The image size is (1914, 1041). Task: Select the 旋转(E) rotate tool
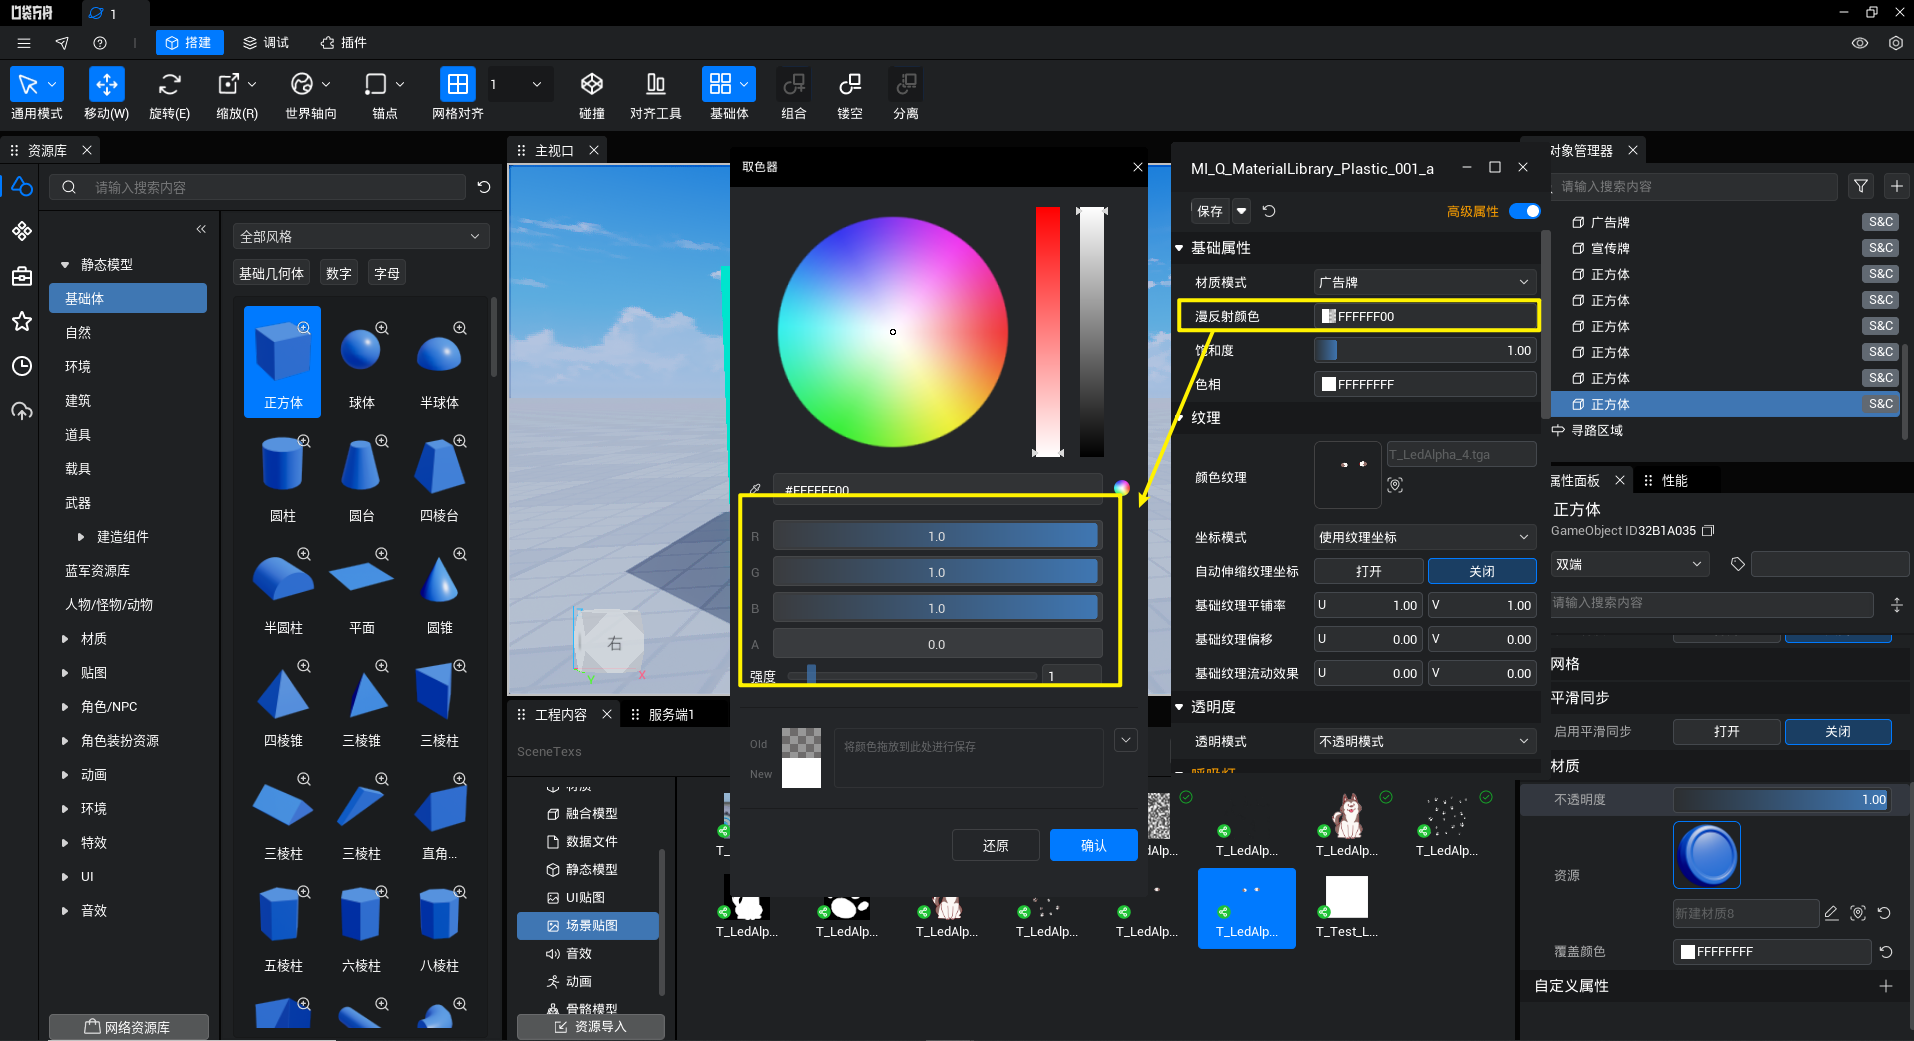tap(169, 95)
